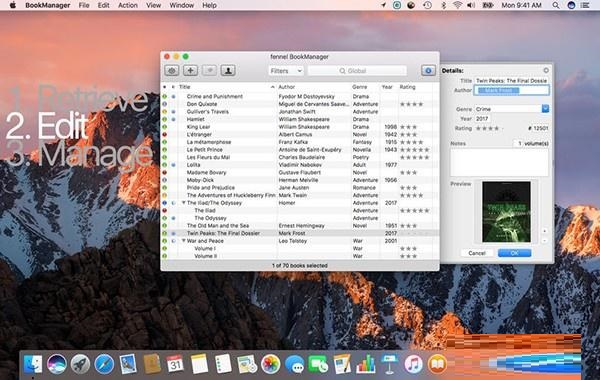Viewport: 600px width, 380px height.
Task: Click status dot for Don Quixote
Action: [x=165, y=104]
